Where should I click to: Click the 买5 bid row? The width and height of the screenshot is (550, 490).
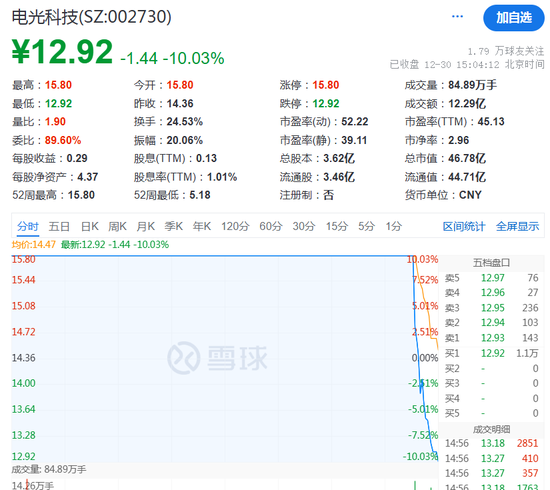point(491,413)
